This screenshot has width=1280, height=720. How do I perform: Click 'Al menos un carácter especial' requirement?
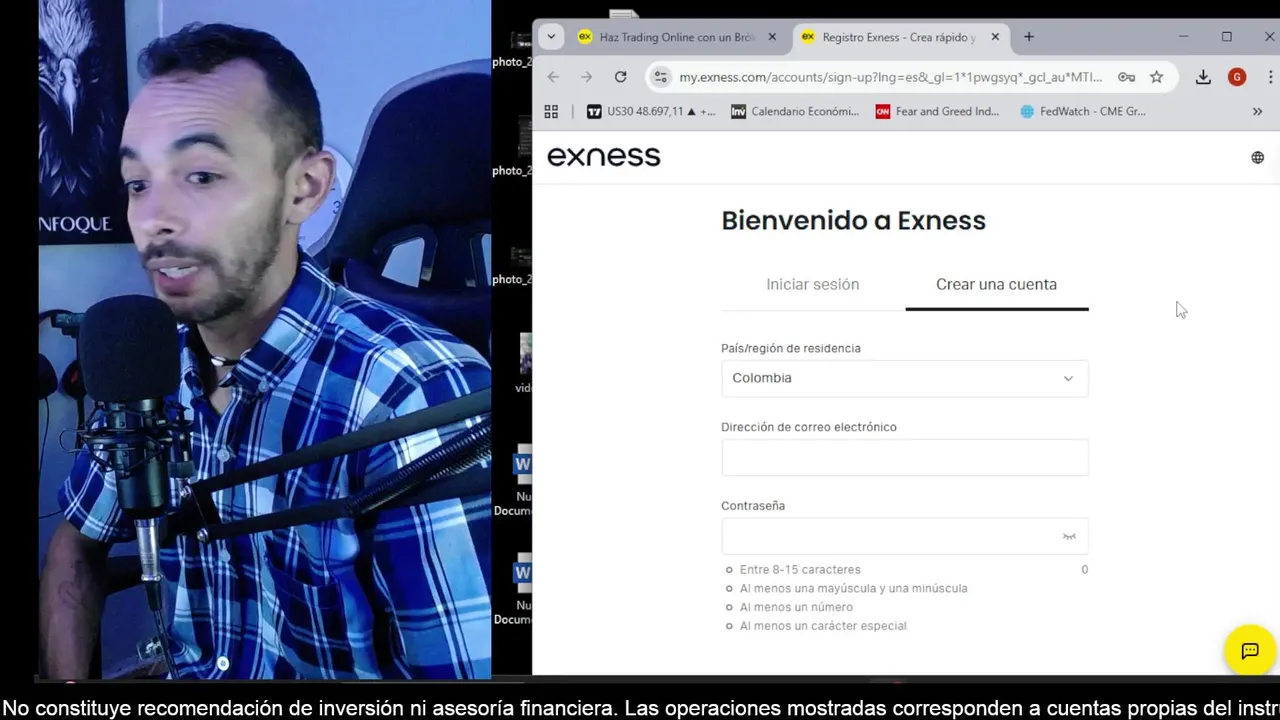(x=823, y=626)
